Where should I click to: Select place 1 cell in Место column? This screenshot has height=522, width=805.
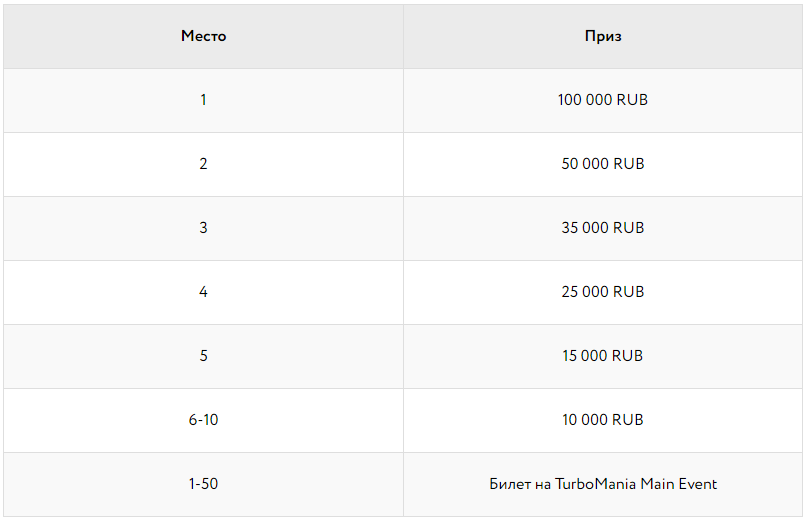coord(203,100)
